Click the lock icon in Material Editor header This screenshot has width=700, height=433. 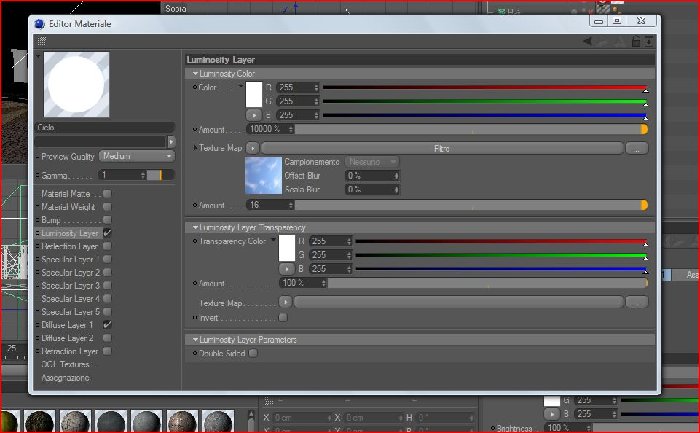tap(636, 42)
